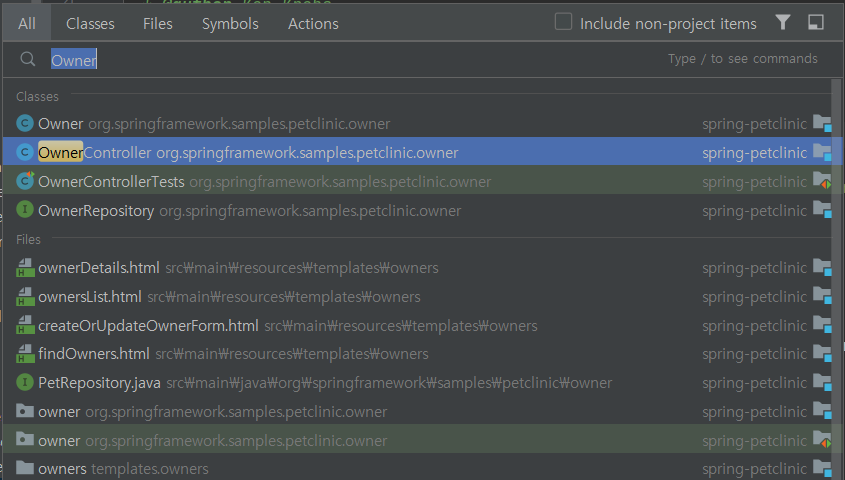The height and width of the screenshot is (480, 845).
Task: Click the module icon in ownerDetails.html row
Action: point(822,267)
